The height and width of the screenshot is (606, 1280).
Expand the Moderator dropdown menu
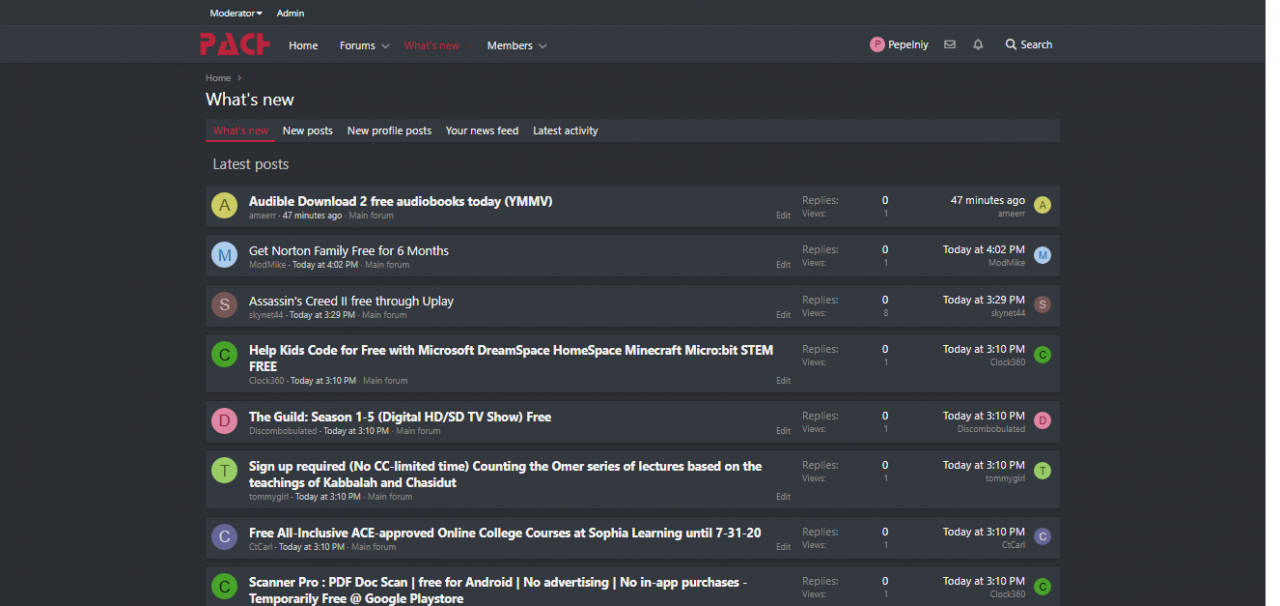(x=236, y=14)
